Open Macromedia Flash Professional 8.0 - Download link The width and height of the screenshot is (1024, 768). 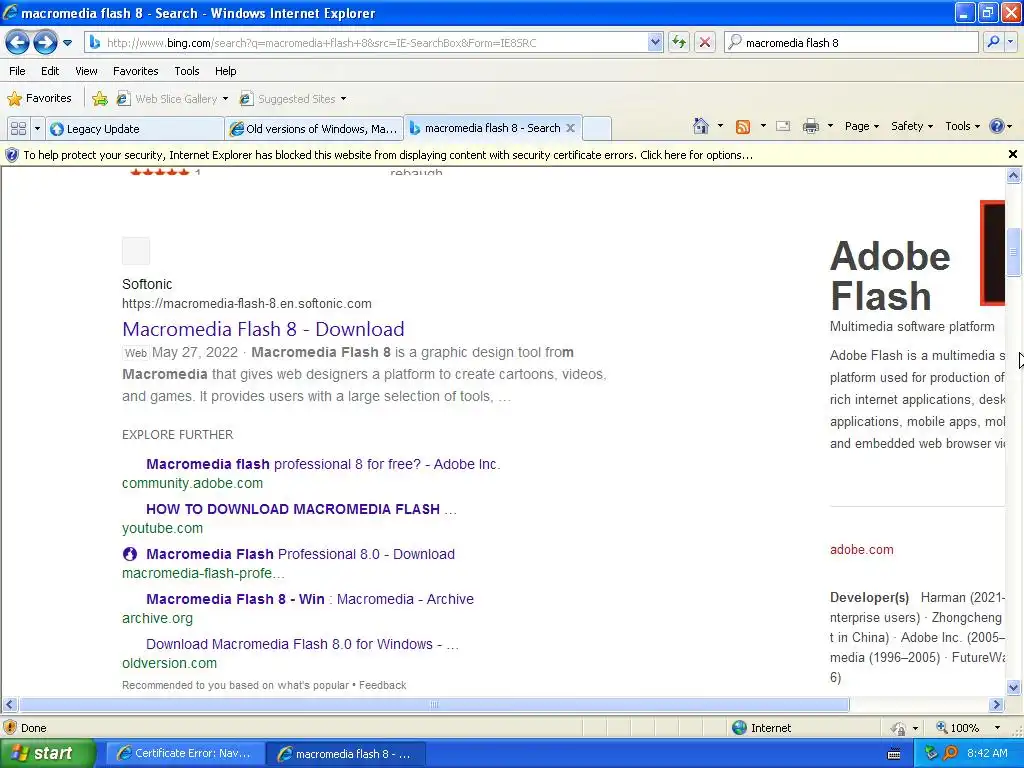point(300,554)
